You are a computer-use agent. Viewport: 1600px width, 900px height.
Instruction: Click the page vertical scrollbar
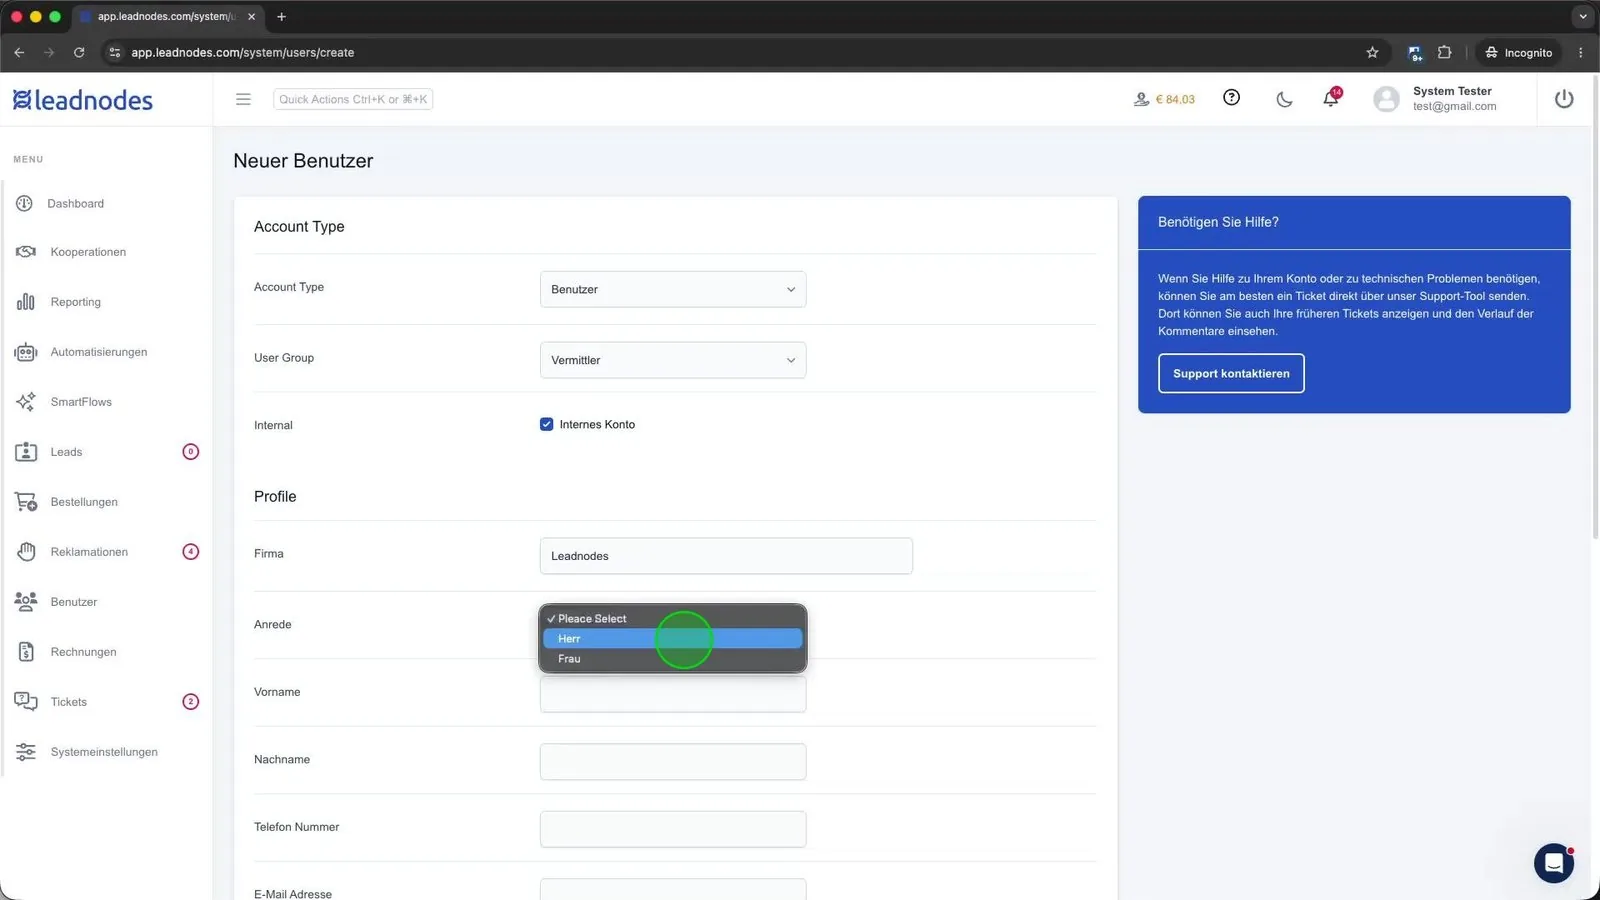(x=1595, y=306)
